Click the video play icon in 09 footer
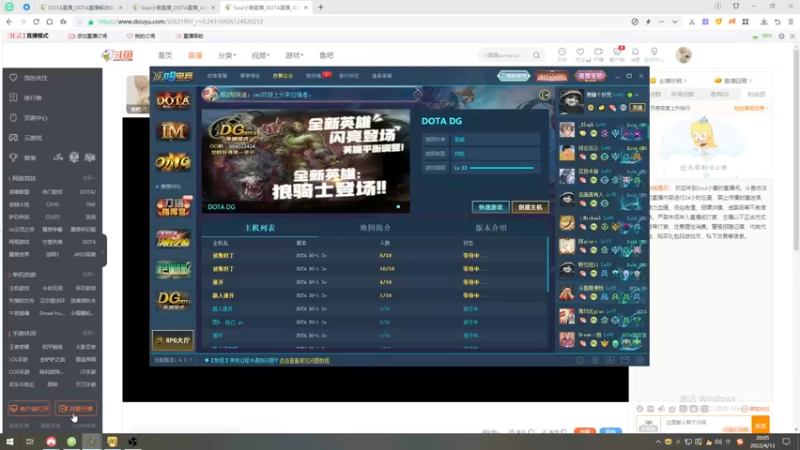Screen dimensions: 800x450 [610, 360]
